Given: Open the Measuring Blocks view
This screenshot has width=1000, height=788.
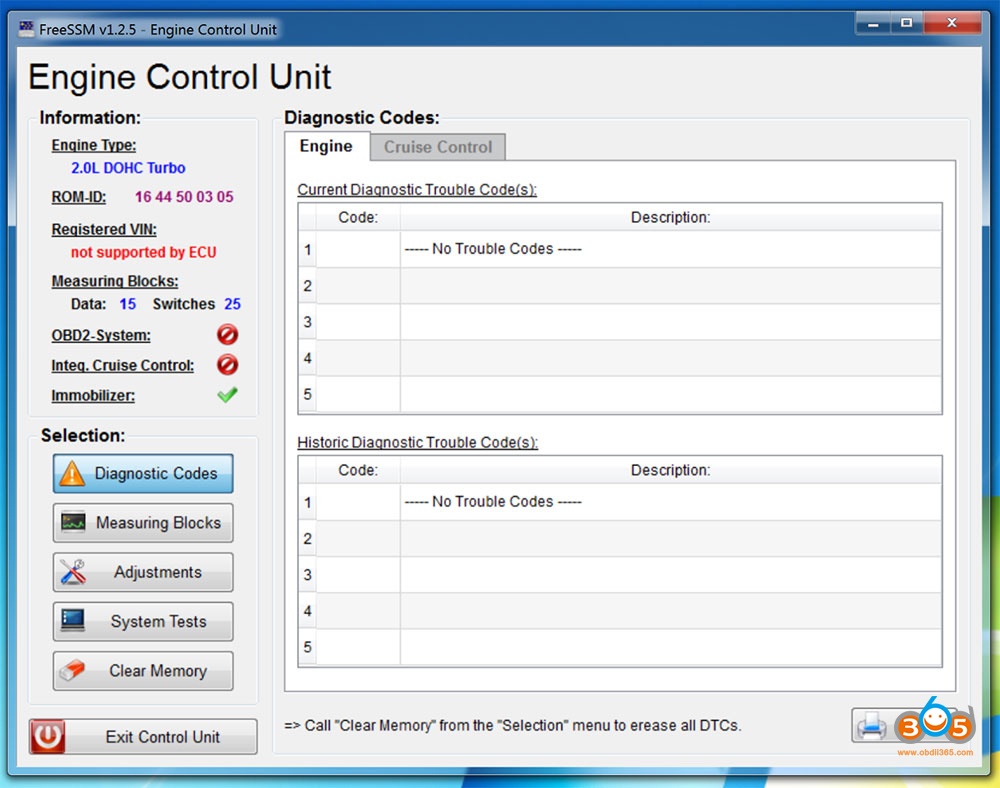Looking at the screenshot, I should click(143, 523).
